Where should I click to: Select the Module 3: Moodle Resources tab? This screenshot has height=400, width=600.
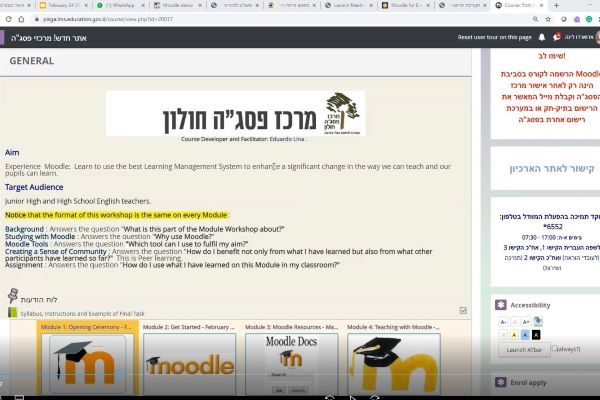point(292,327)
